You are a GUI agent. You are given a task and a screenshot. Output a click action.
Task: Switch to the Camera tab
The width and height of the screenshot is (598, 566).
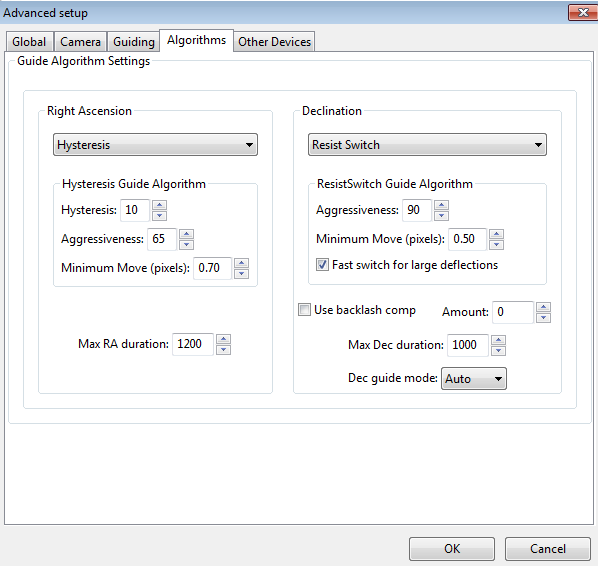[80, 42]
